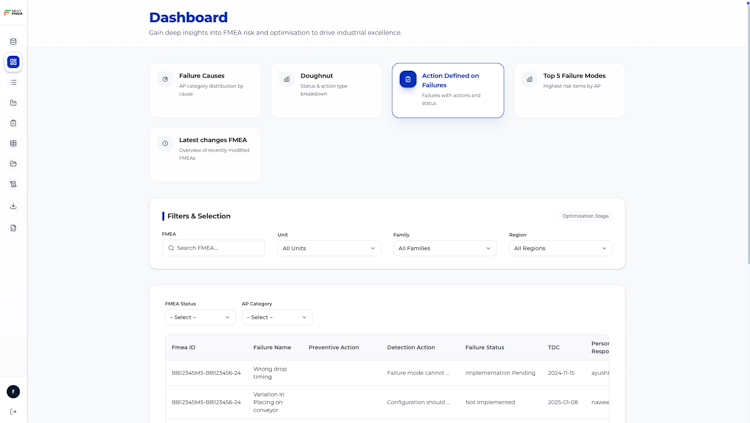Select the Top 5 Failure Modes card
This screenshot has width=750, height=423.
pos(569,90)
